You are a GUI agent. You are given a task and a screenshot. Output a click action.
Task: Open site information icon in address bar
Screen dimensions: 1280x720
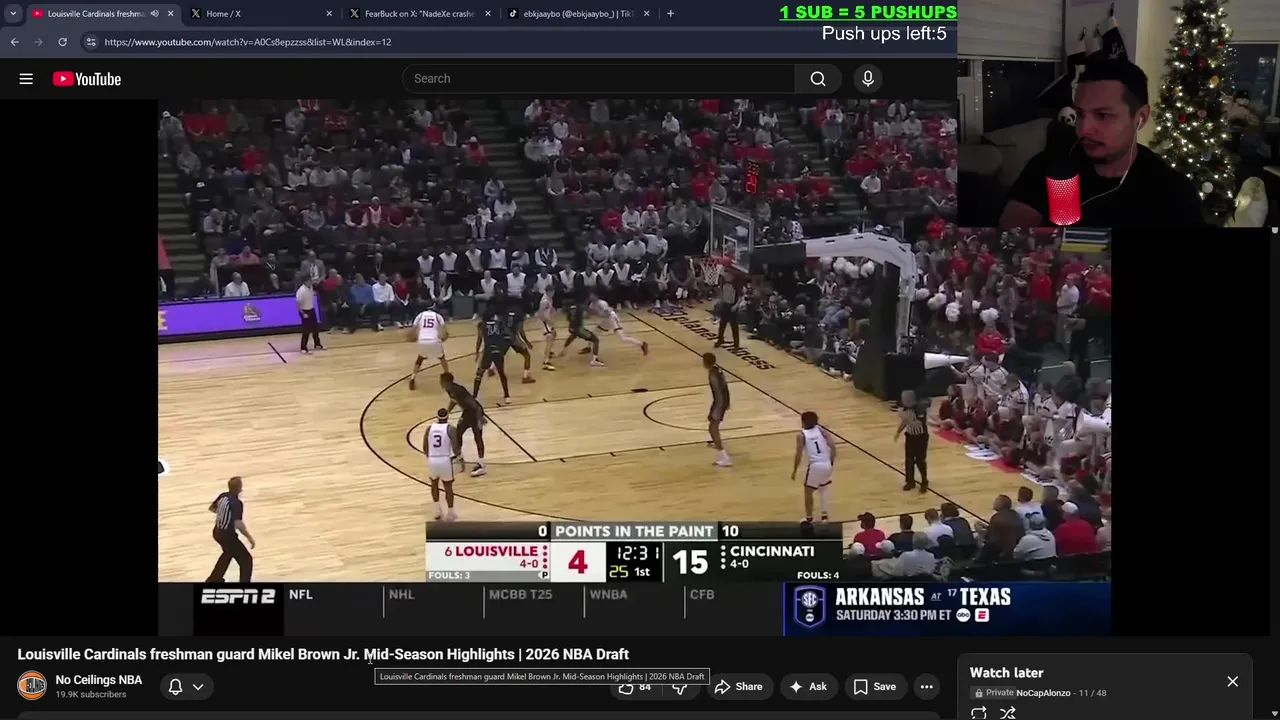click(91, 42)
